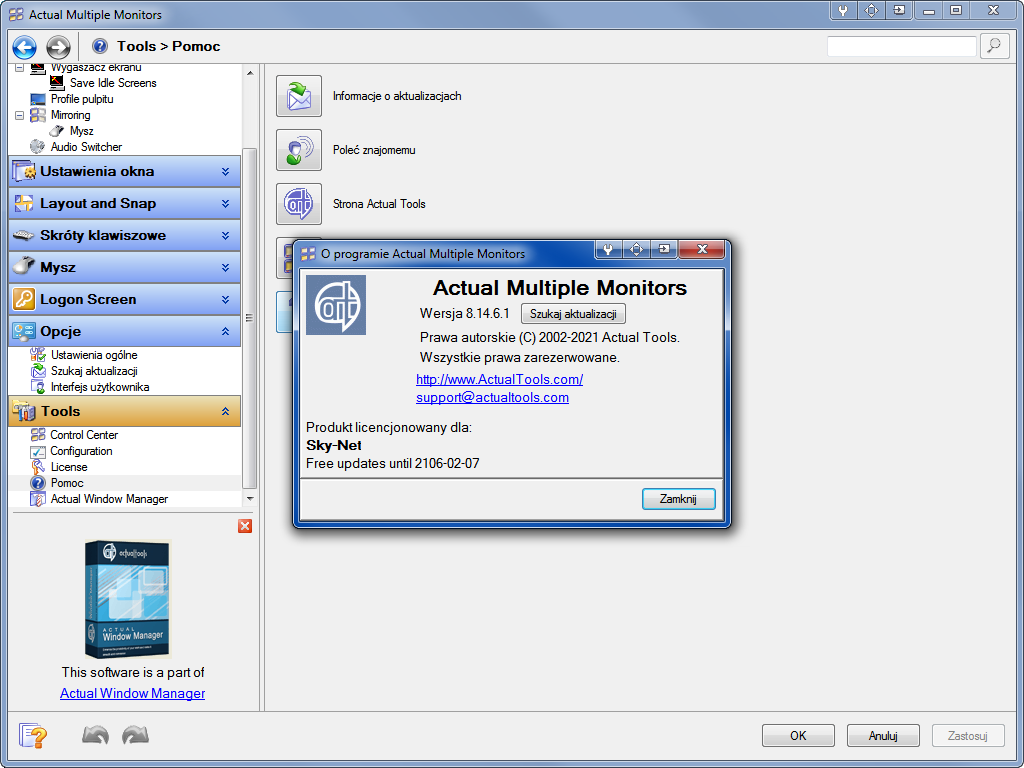Expand the Ustawienia okna section chevron
This screenshot has width=1024, height=768.
(225, 172)
